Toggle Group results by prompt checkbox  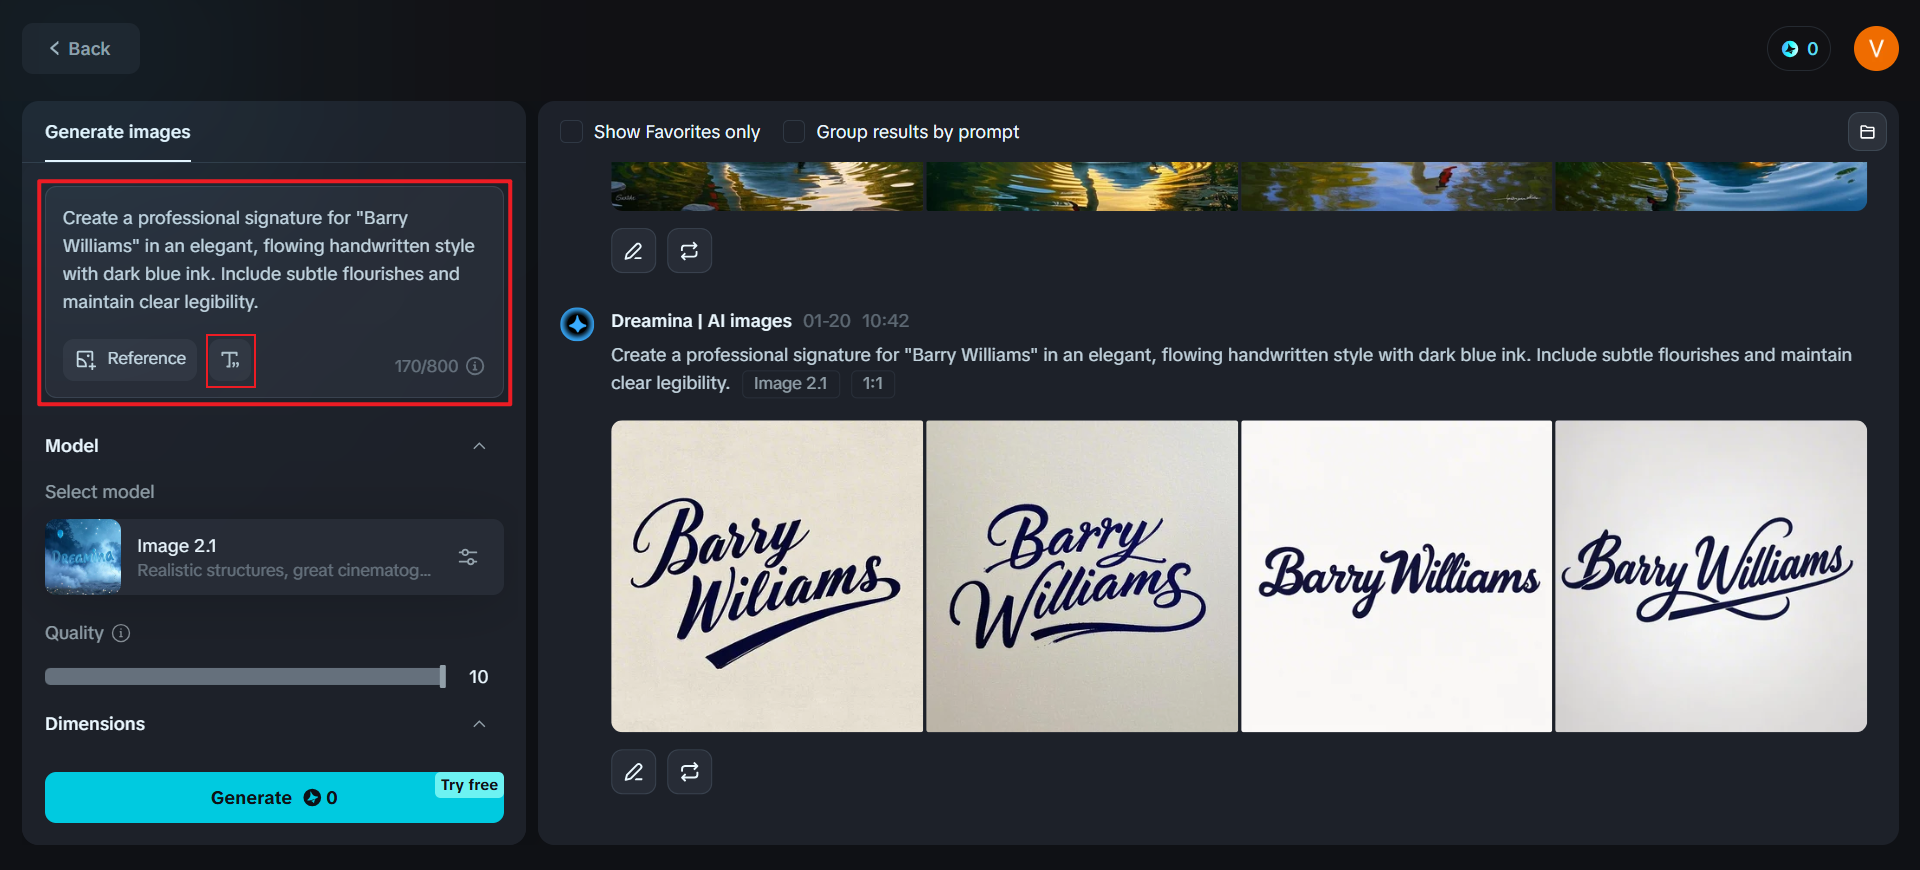(x=794, y=132)
